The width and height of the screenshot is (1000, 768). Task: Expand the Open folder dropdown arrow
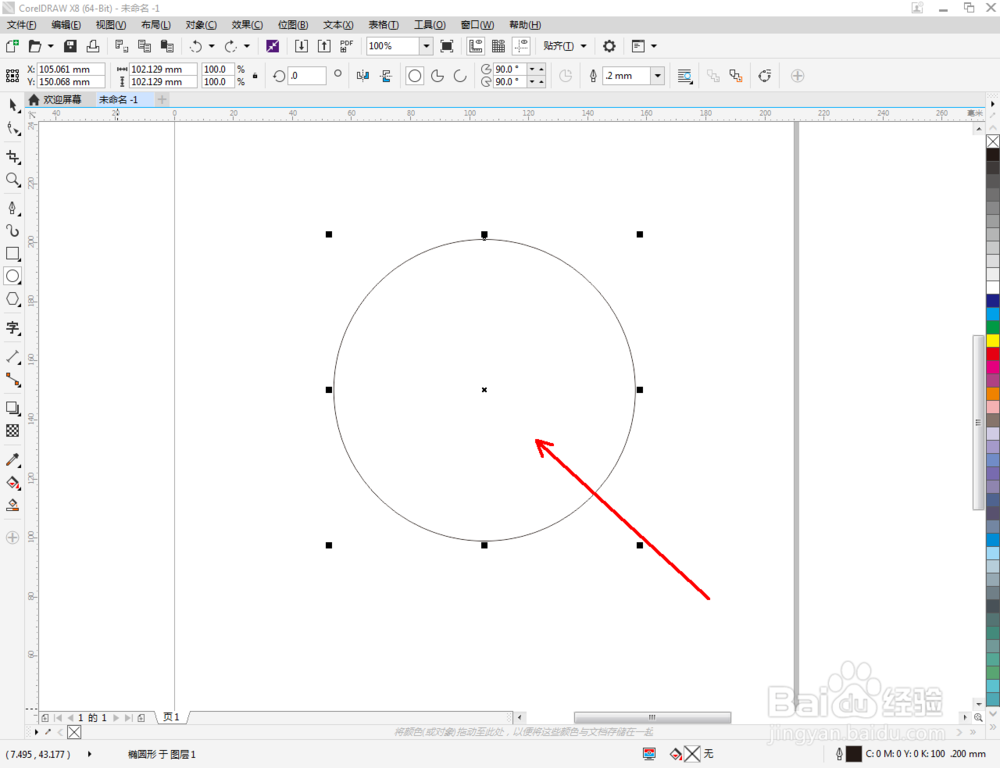(x=50, y=46)
